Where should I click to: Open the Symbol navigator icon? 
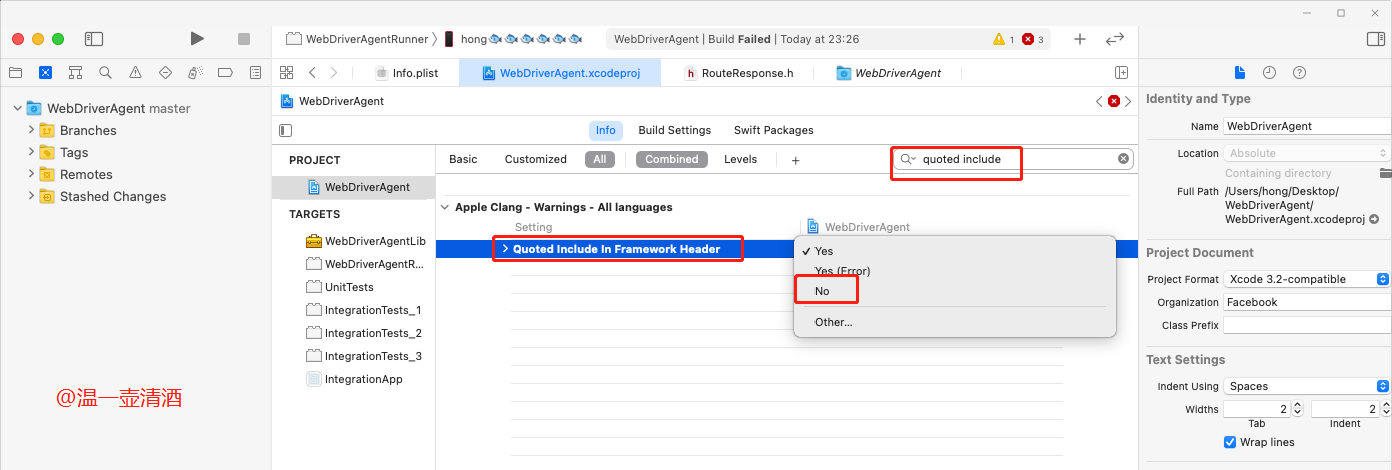75,73
